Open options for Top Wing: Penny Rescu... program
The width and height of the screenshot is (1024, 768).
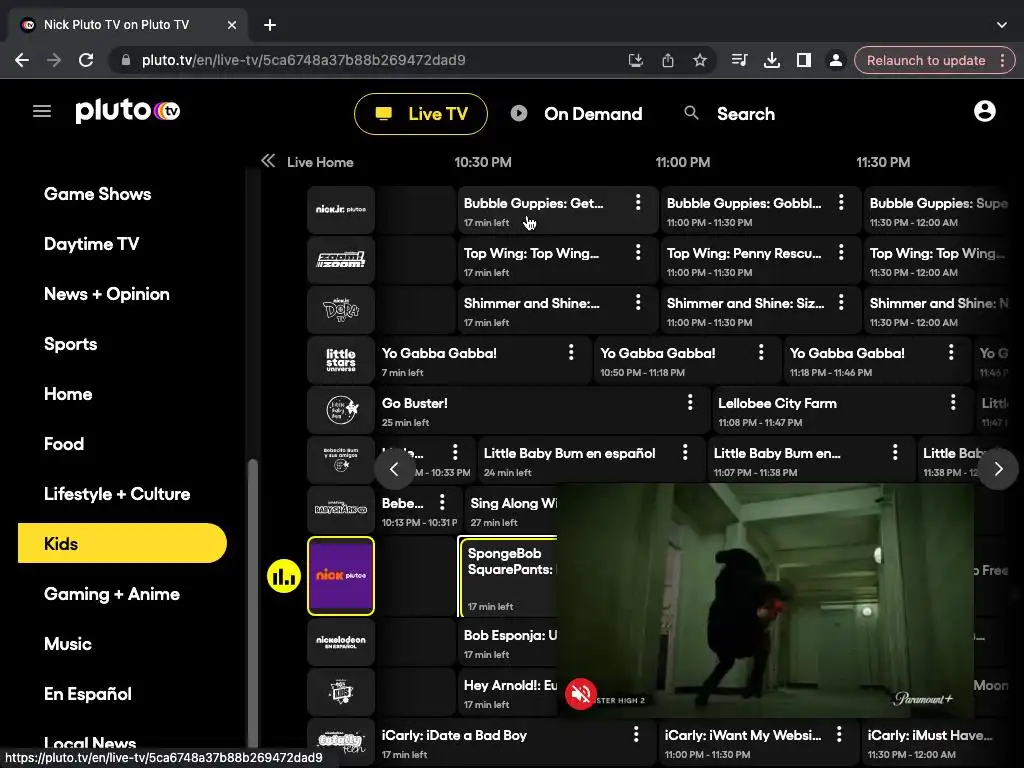click(841, 253)
